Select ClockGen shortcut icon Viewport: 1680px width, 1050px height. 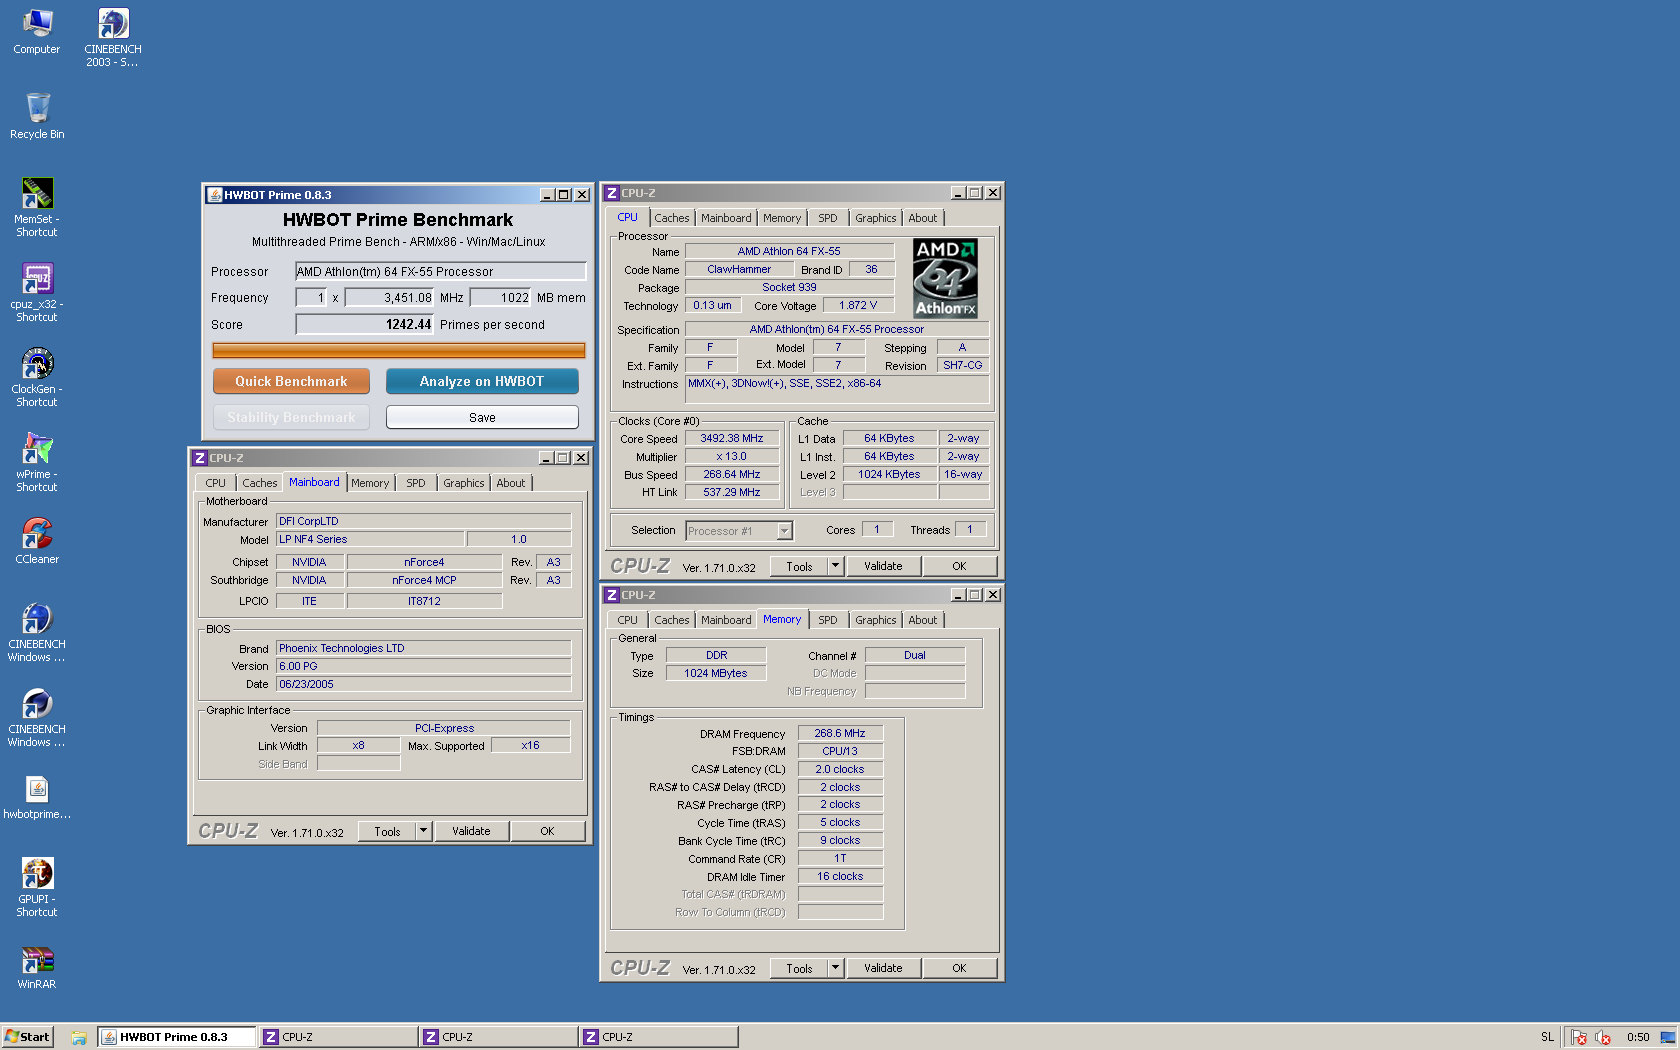tap(37, 378)
